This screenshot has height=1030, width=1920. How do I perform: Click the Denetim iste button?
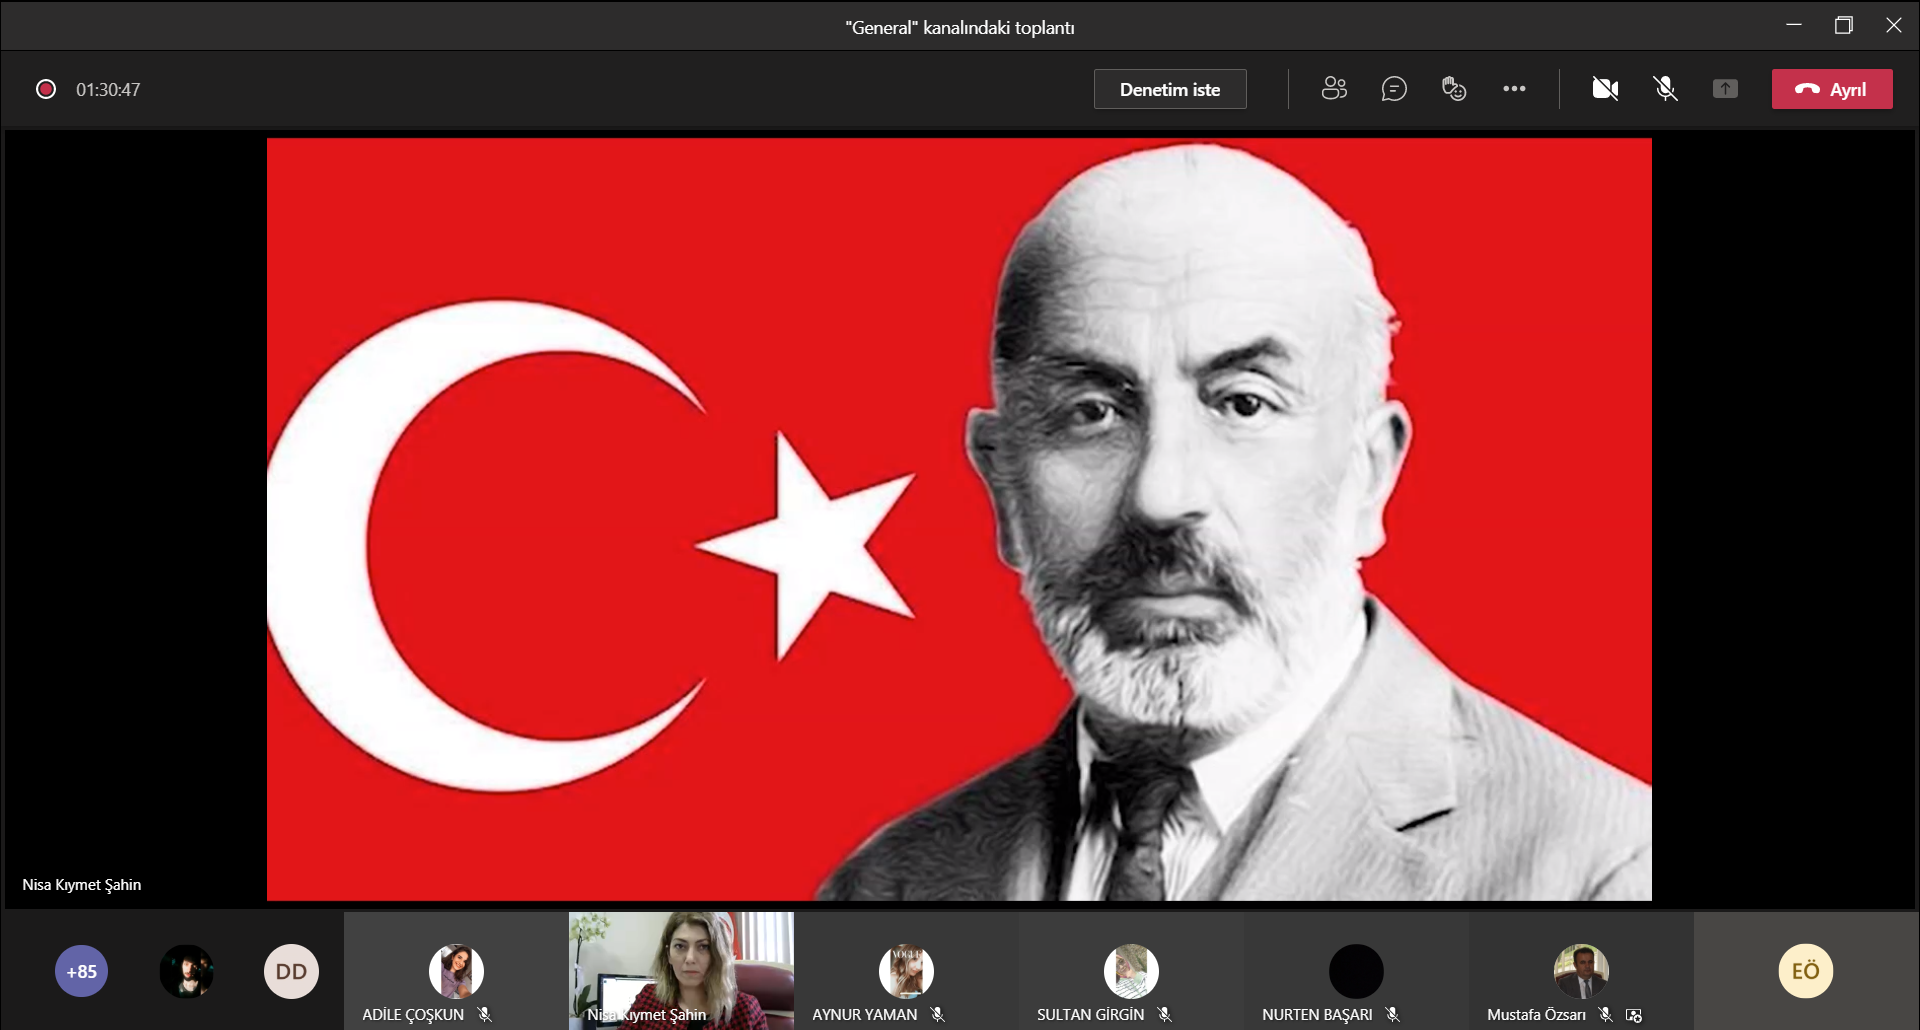pos(1170,89)
